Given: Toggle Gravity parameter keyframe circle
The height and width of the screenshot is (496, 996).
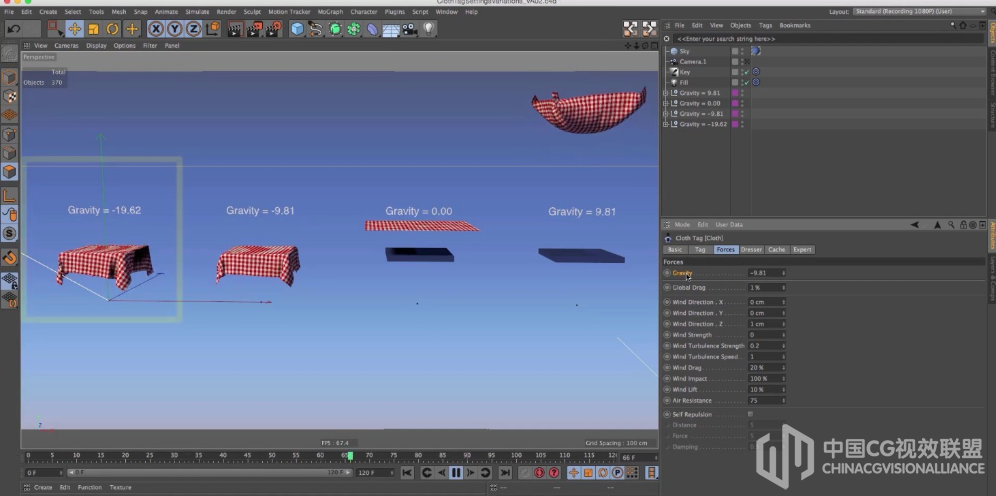Looking at the screenshot, I should click(x=667, y=273).
